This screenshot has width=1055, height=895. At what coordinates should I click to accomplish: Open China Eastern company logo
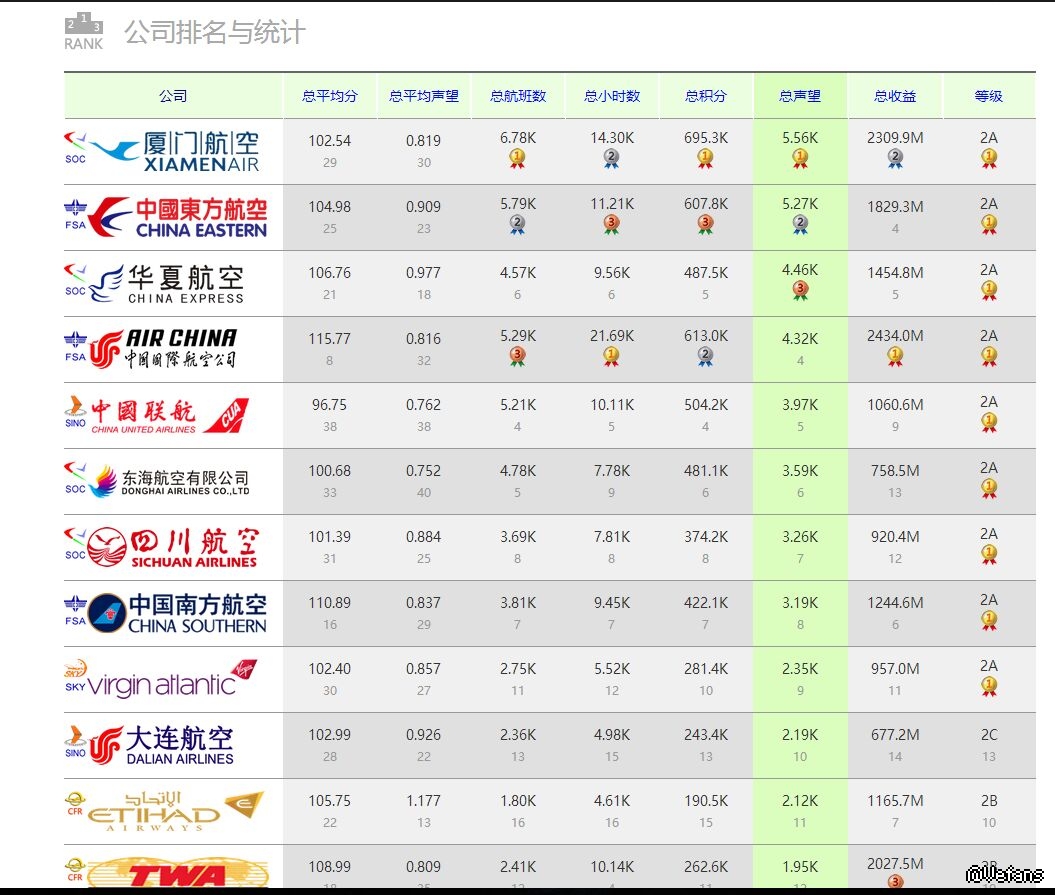178,217
